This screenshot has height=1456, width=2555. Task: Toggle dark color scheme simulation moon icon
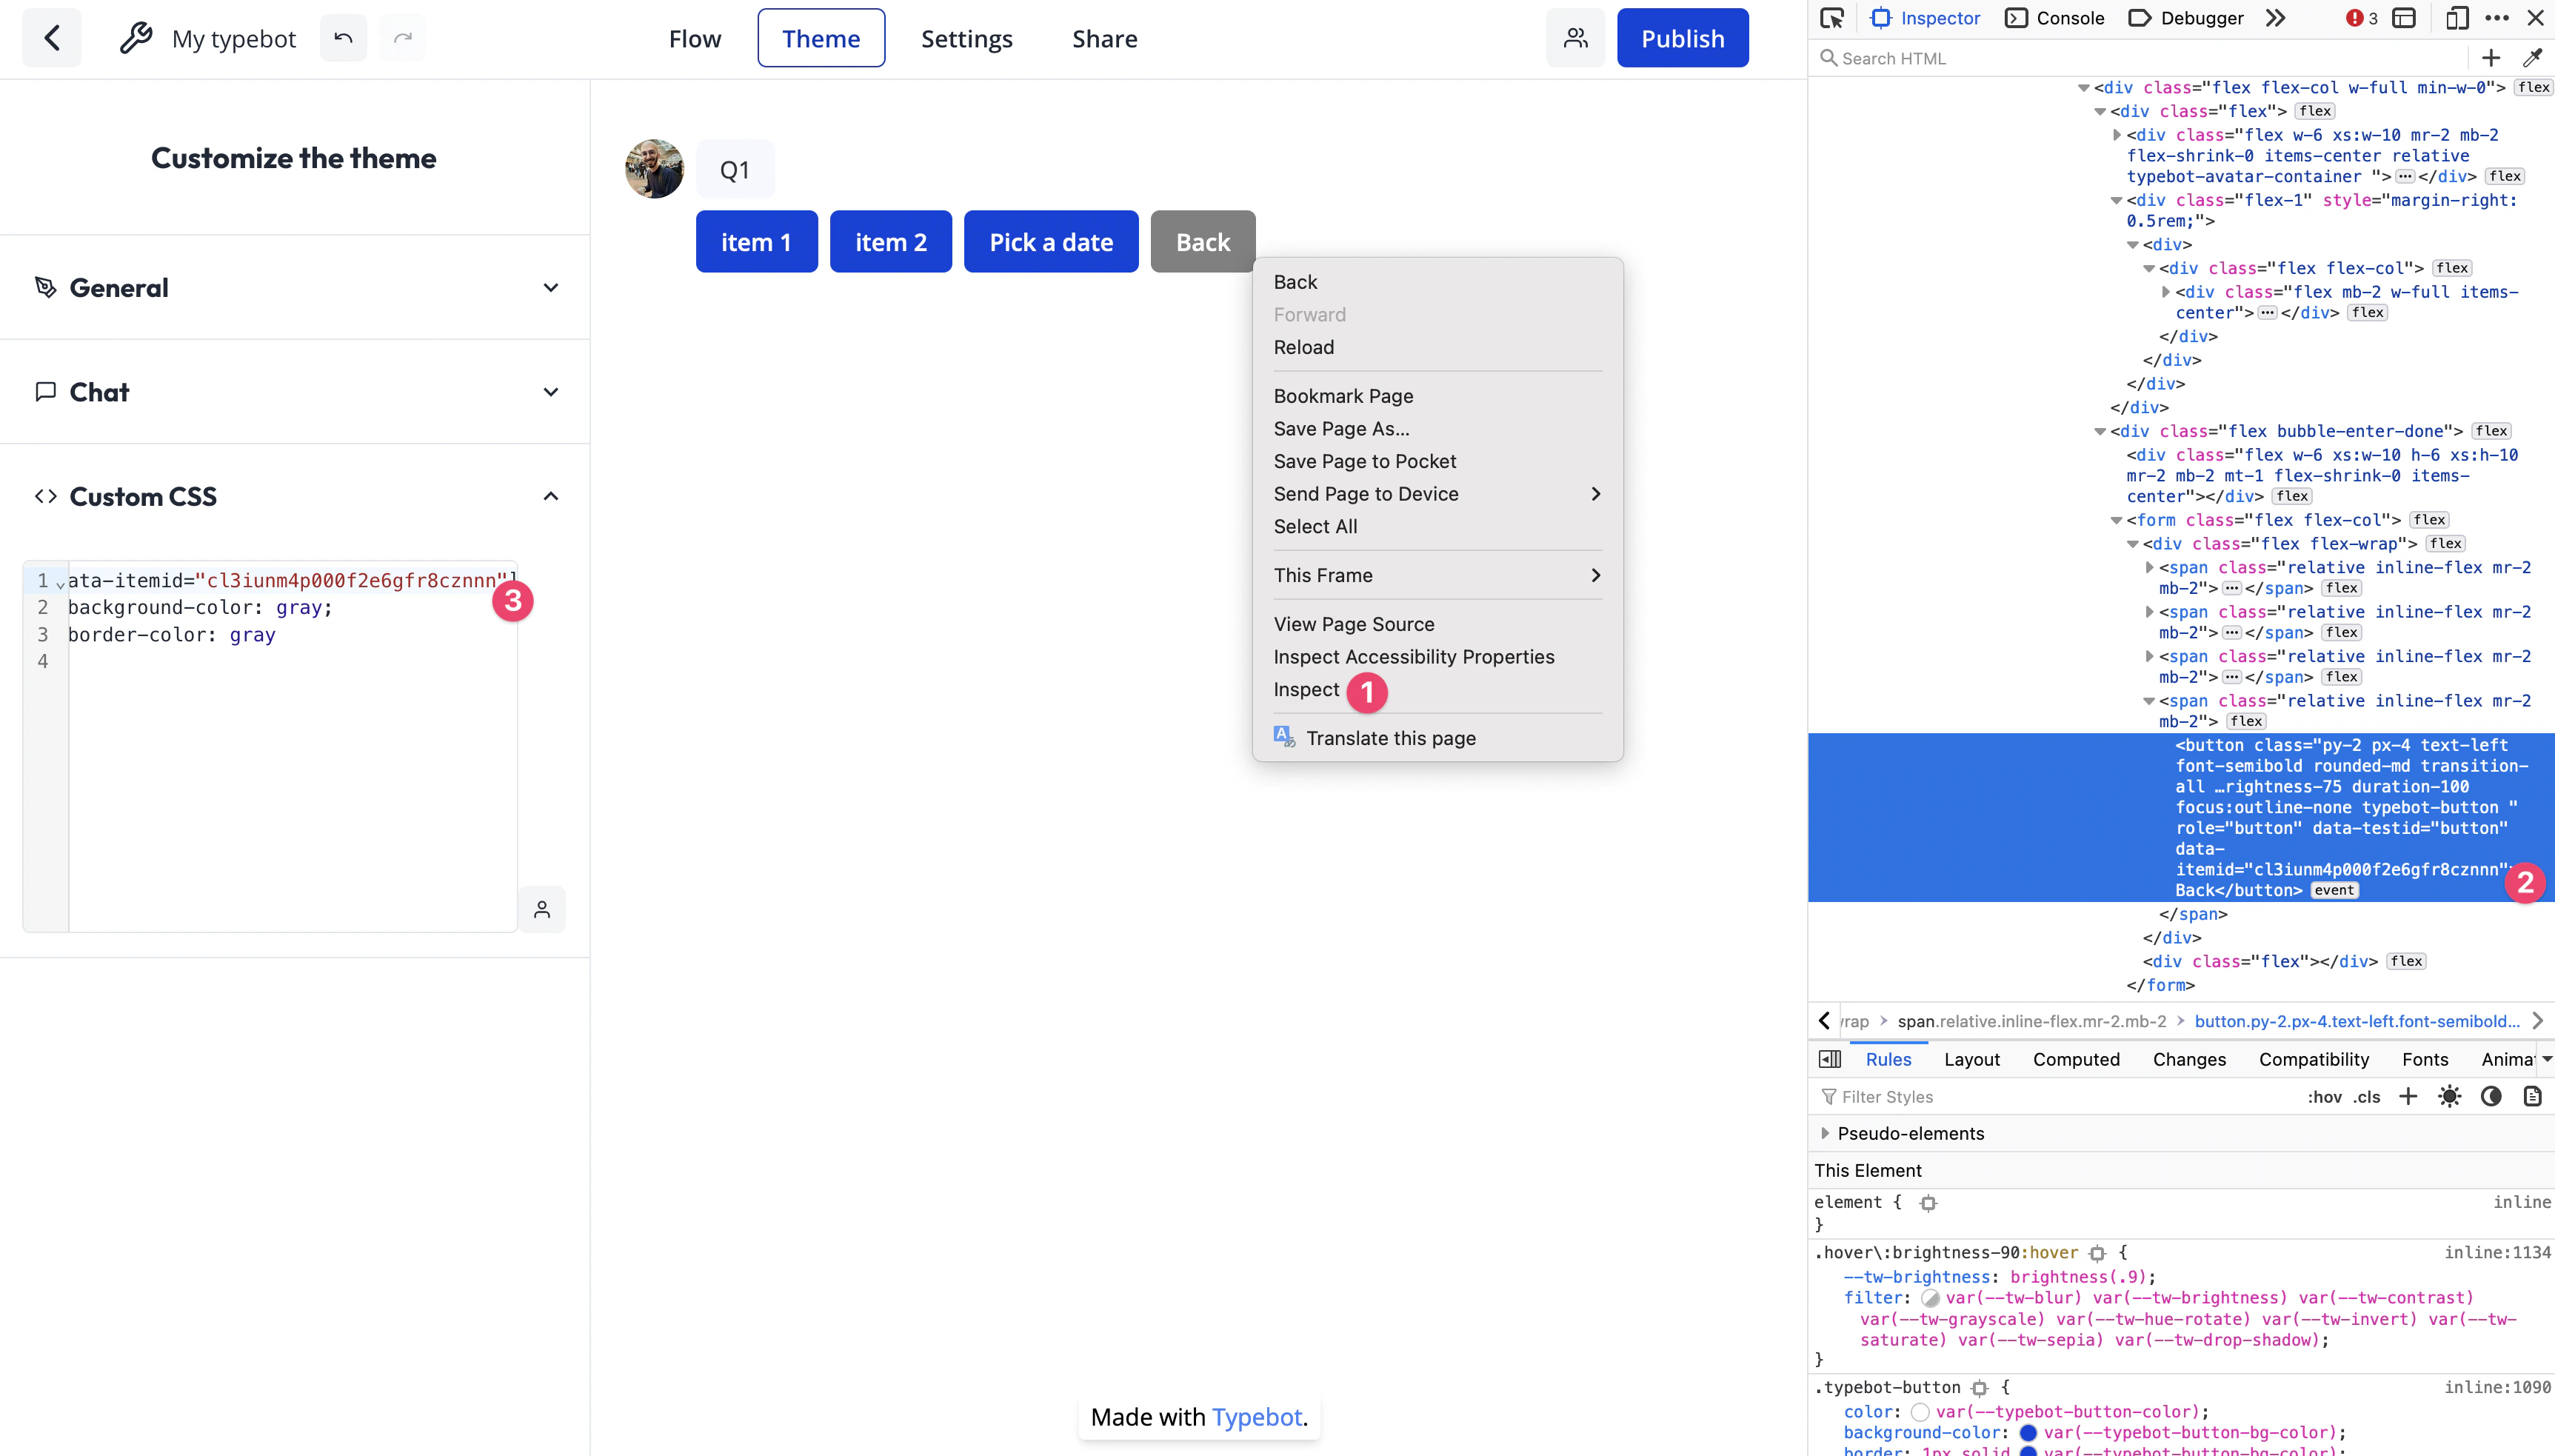point(2491,1097)
